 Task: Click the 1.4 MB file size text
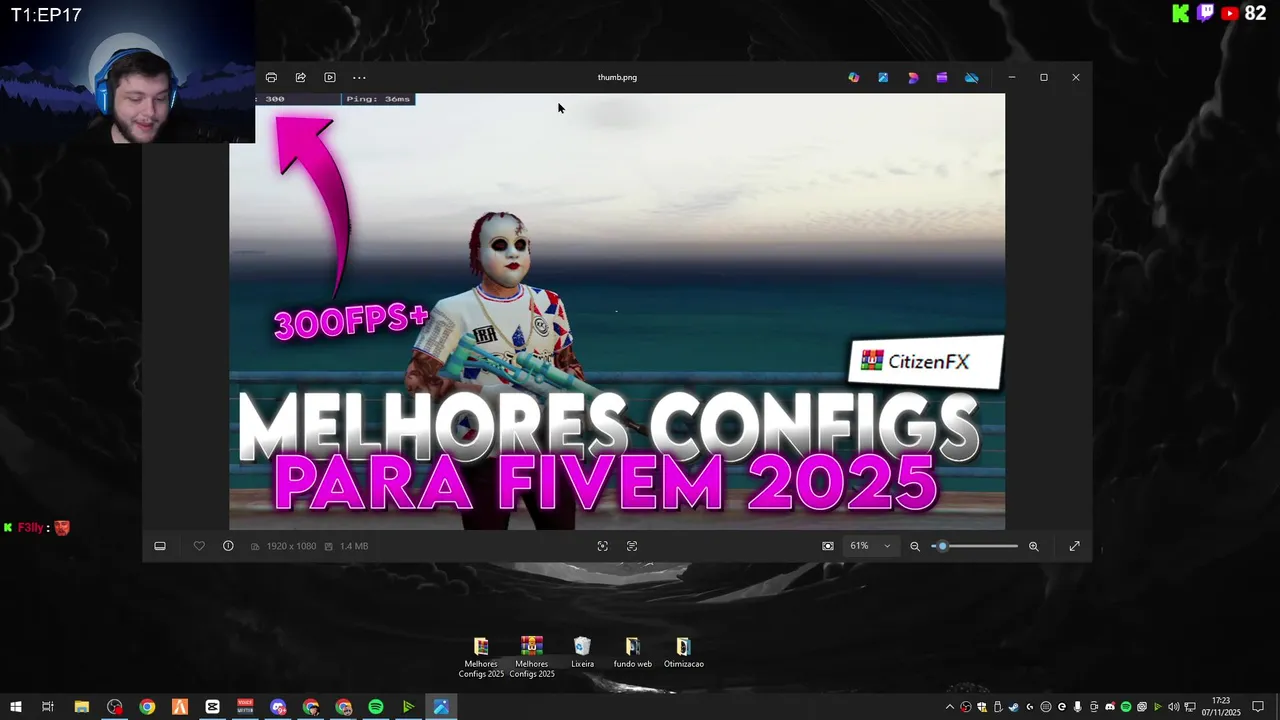(x=354, y=546)
